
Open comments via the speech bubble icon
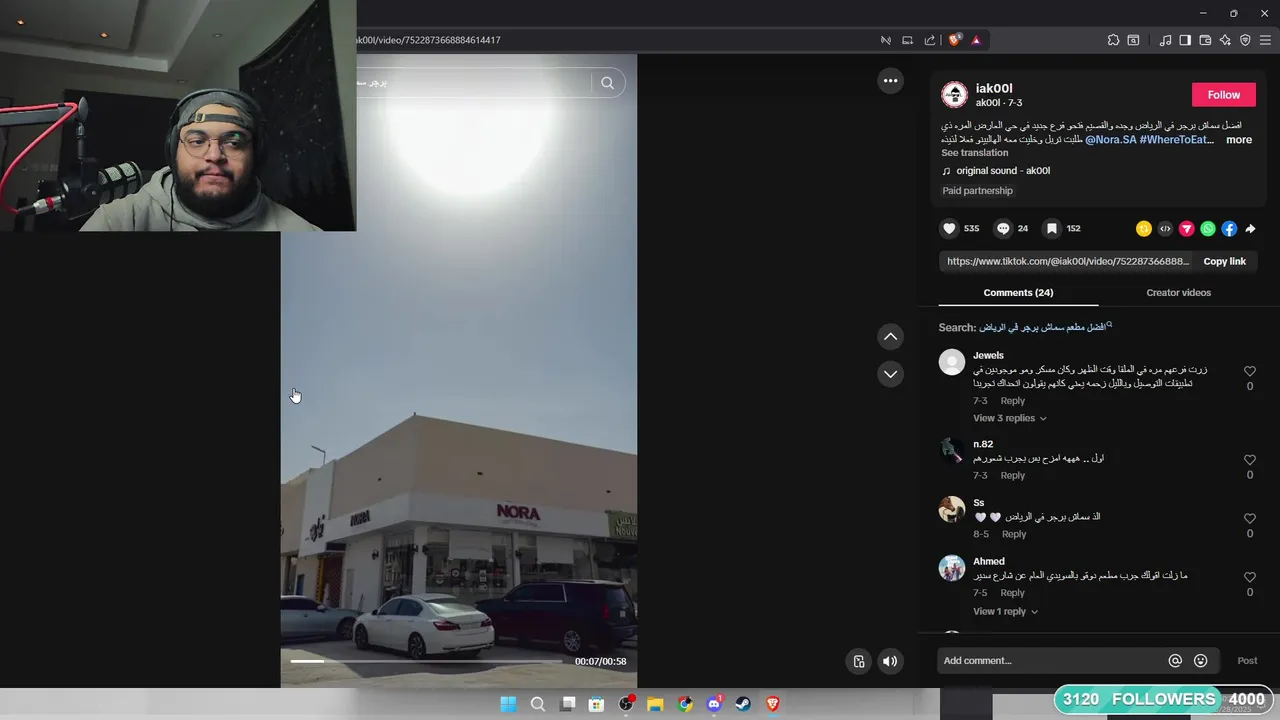click(x=1003, y=229)
